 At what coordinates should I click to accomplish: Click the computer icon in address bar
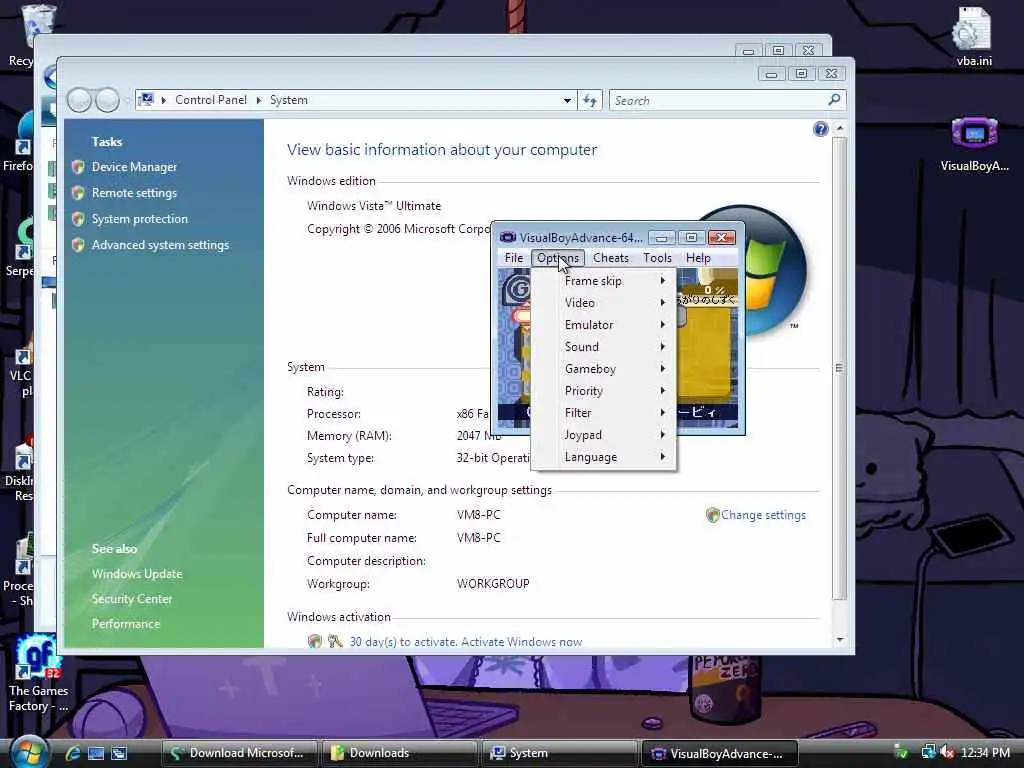146,100
